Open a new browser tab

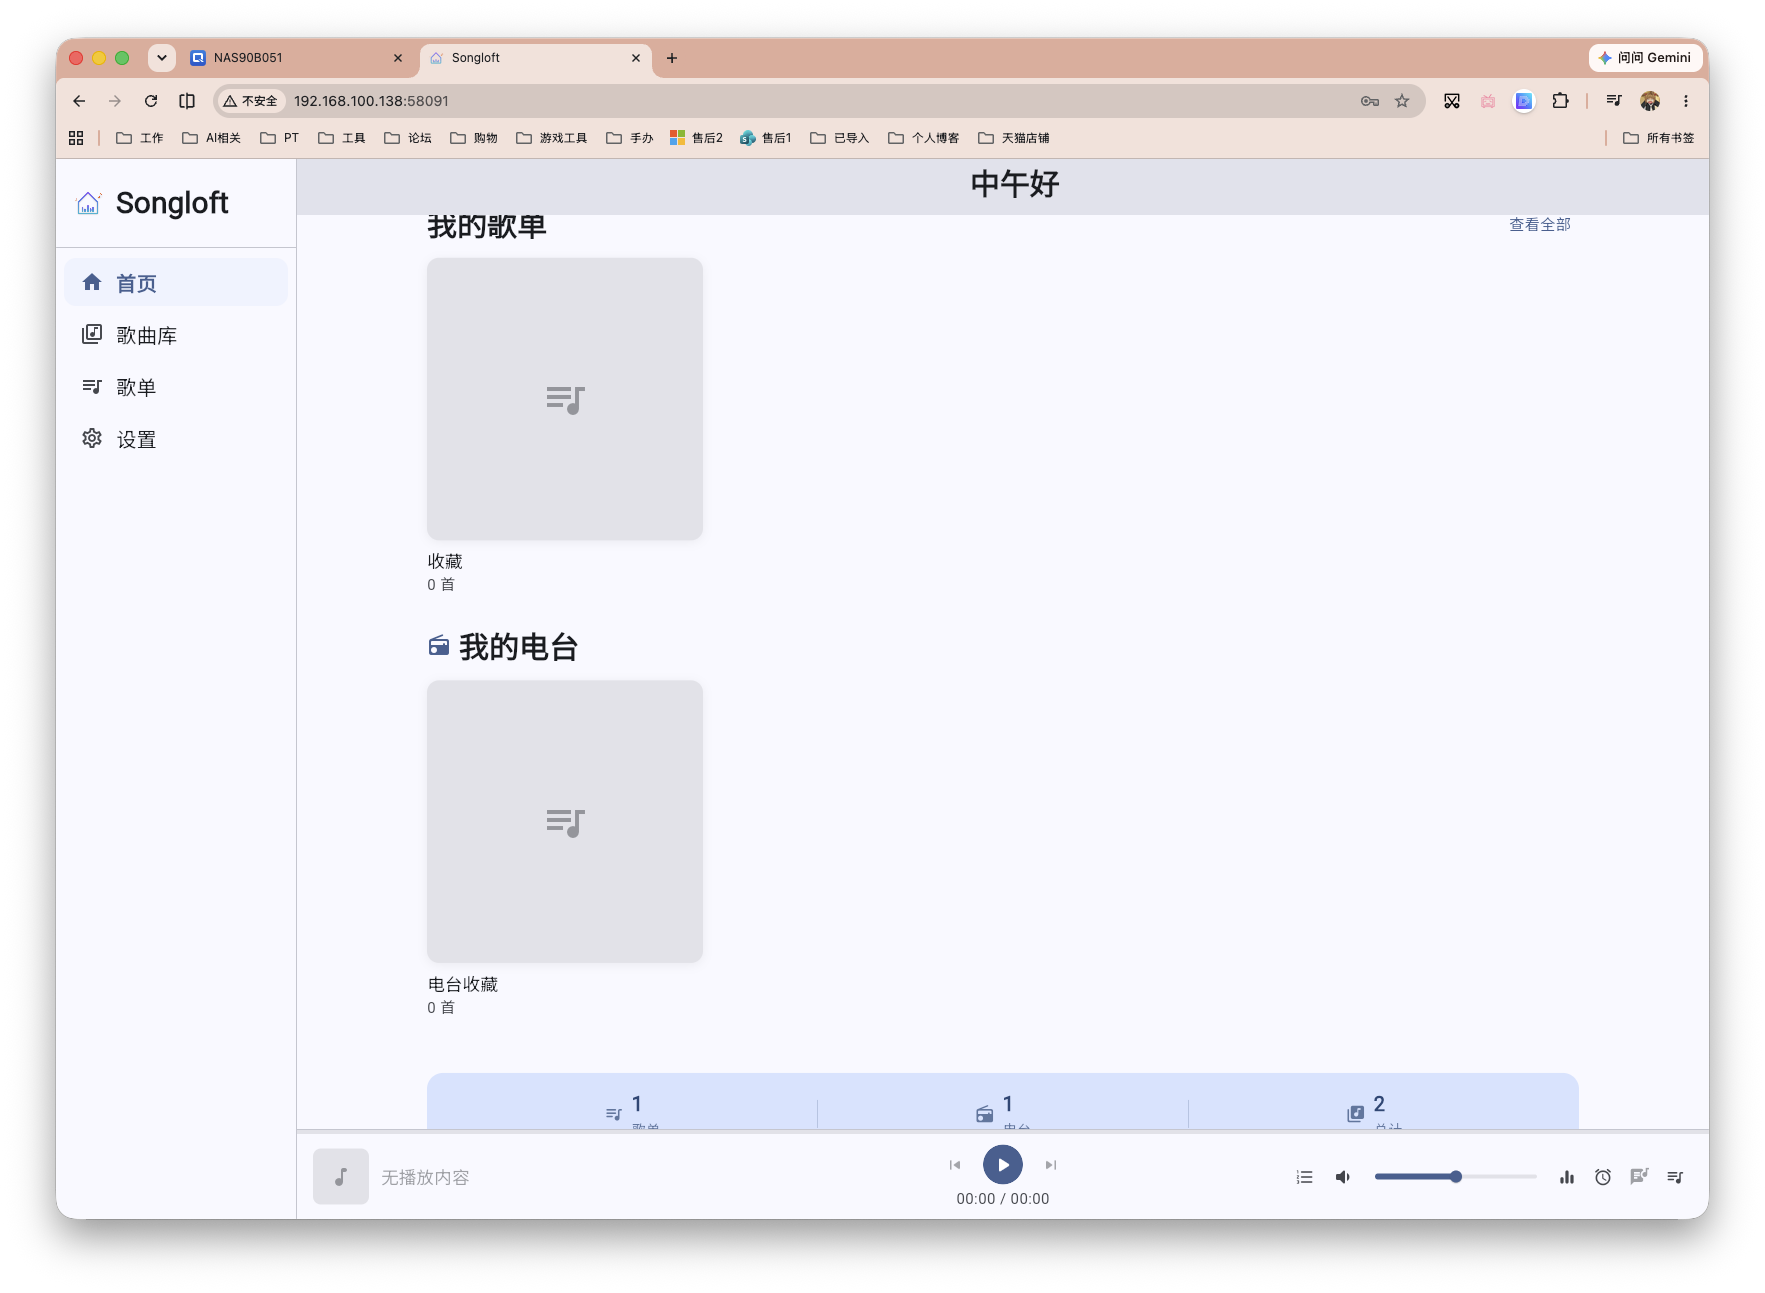coord(672,58)
